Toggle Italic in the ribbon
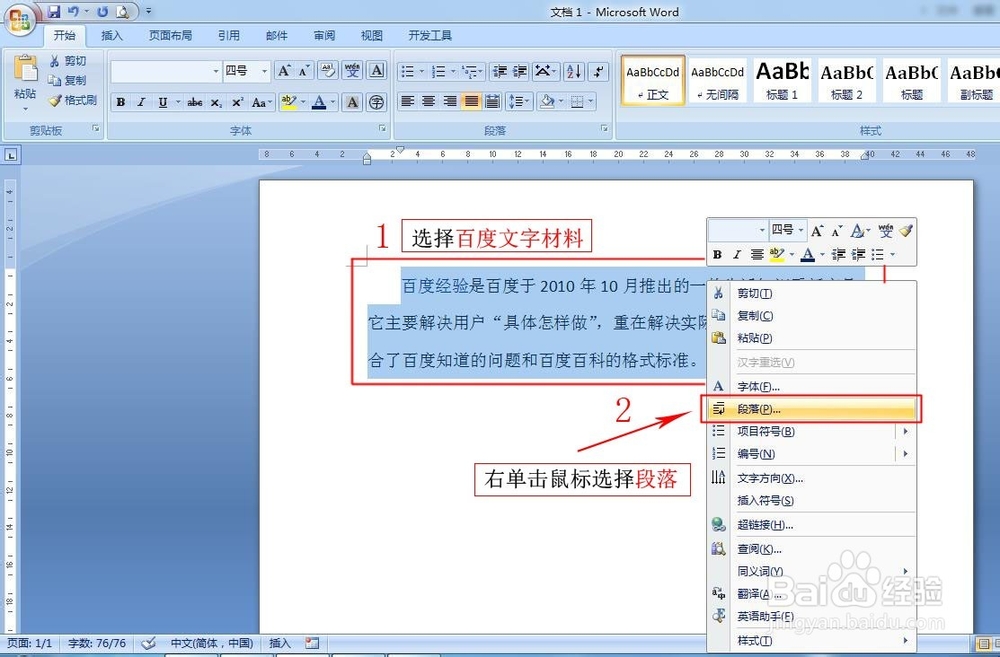This screenshot has width=1000, height=657. click(142, 102)
